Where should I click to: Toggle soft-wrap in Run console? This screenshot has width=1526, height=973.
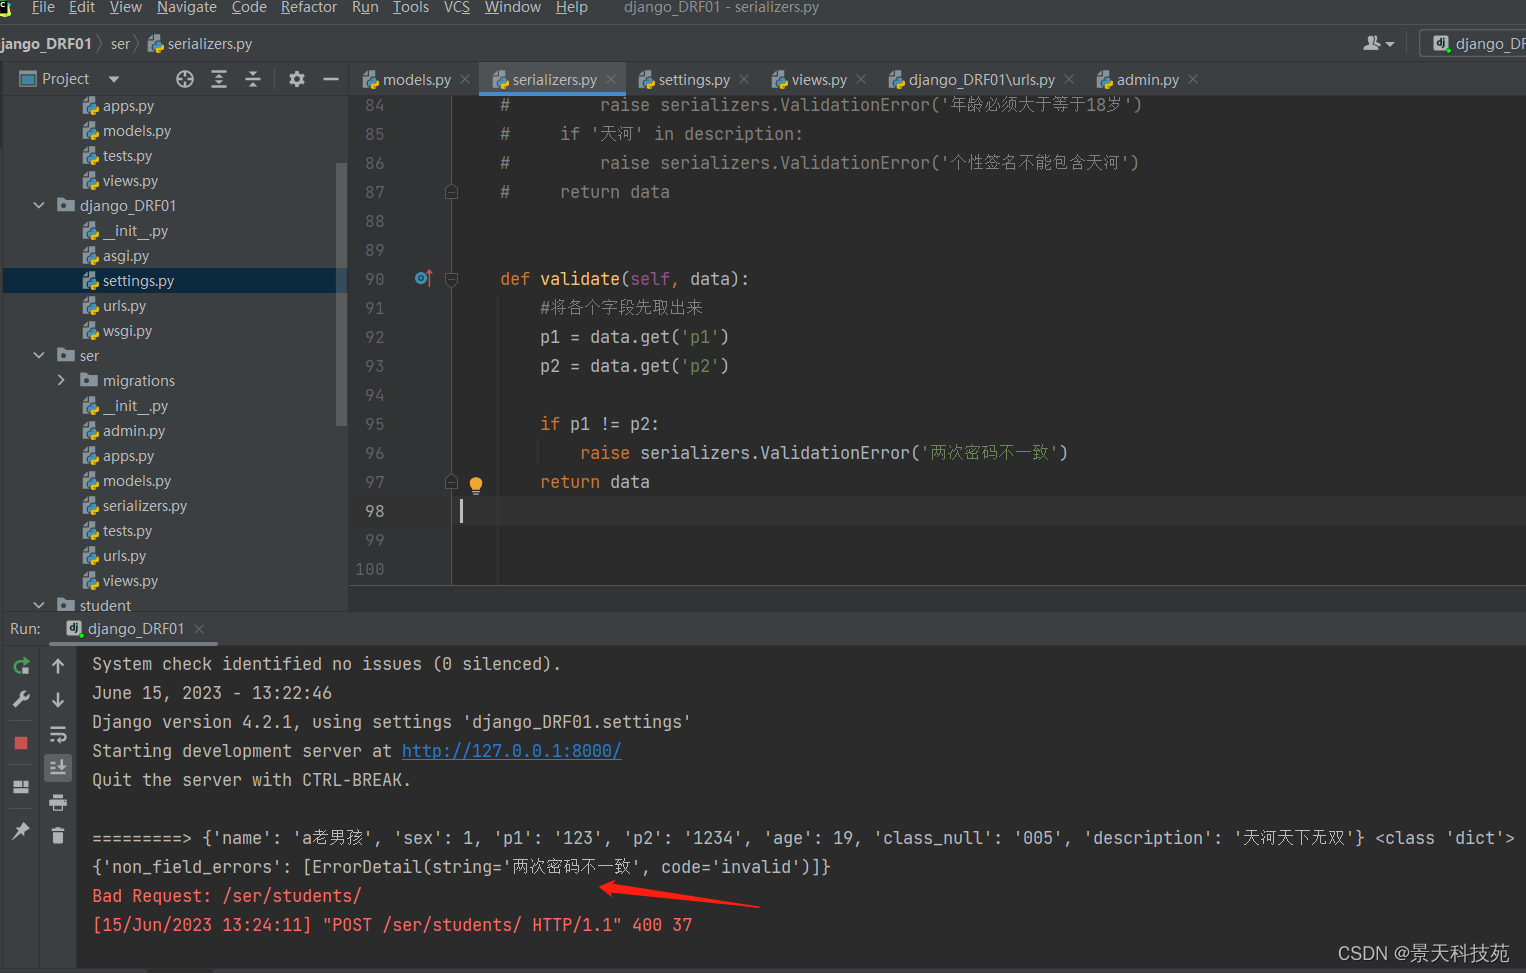(x=58, y=735)
